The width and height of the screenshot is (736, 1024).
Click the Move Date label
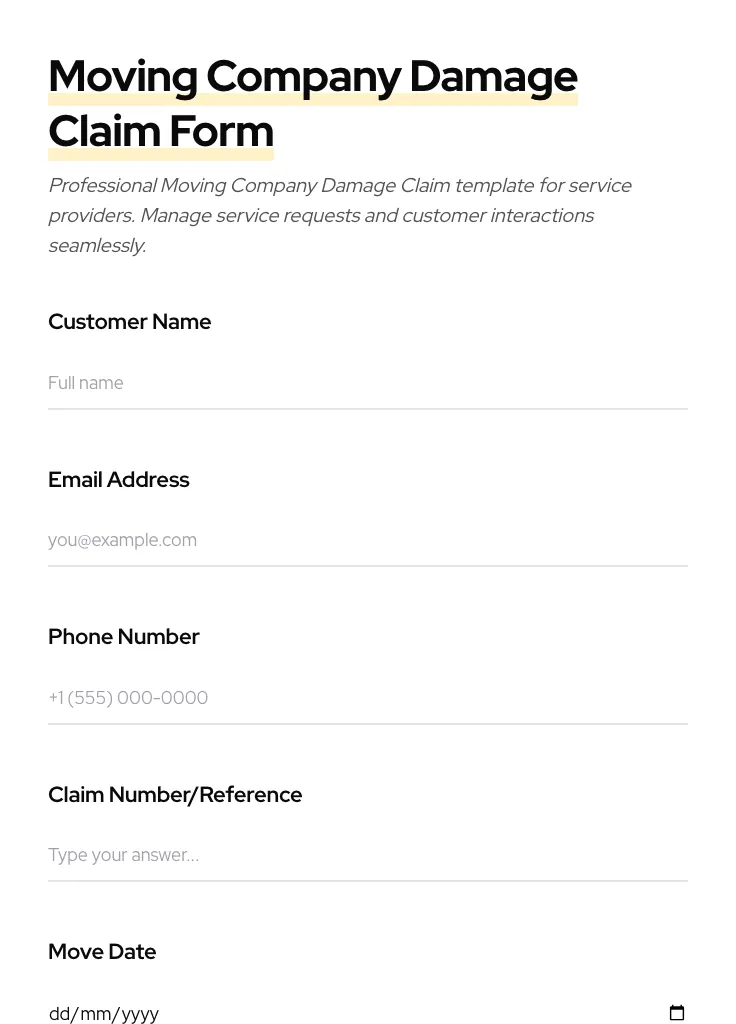102,952
